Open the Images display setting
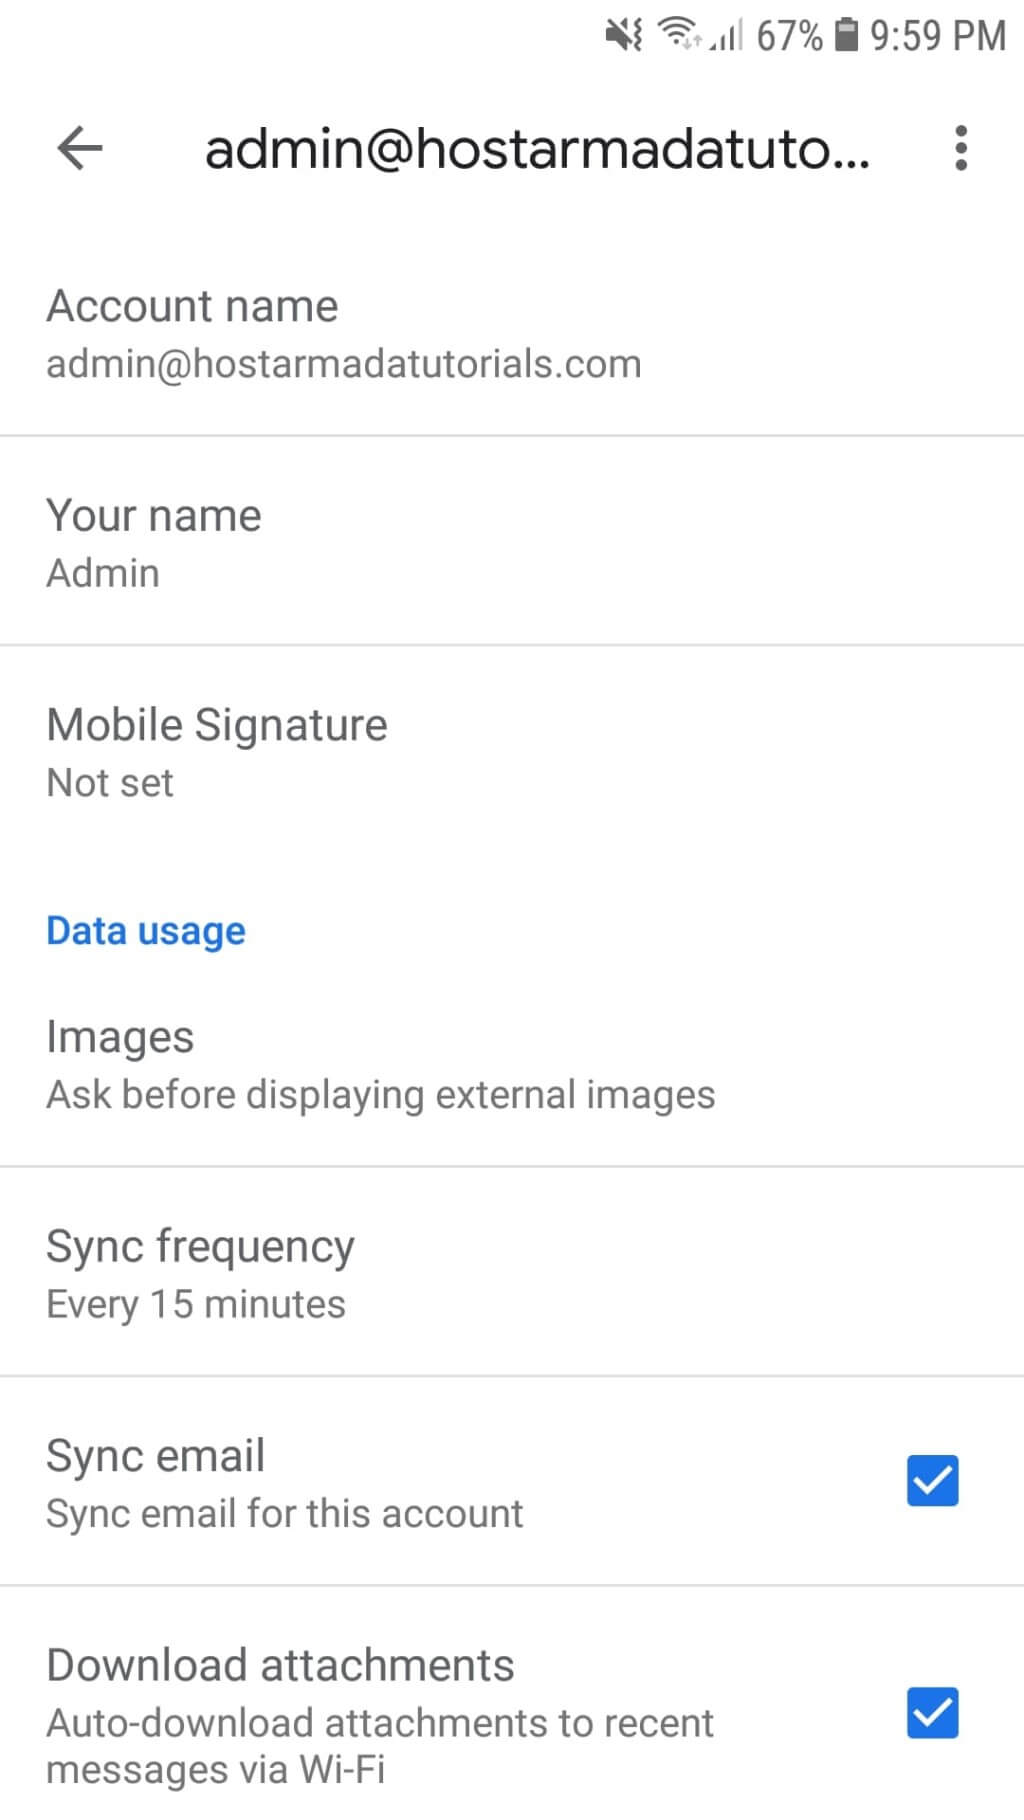 tap(512, 1064)
